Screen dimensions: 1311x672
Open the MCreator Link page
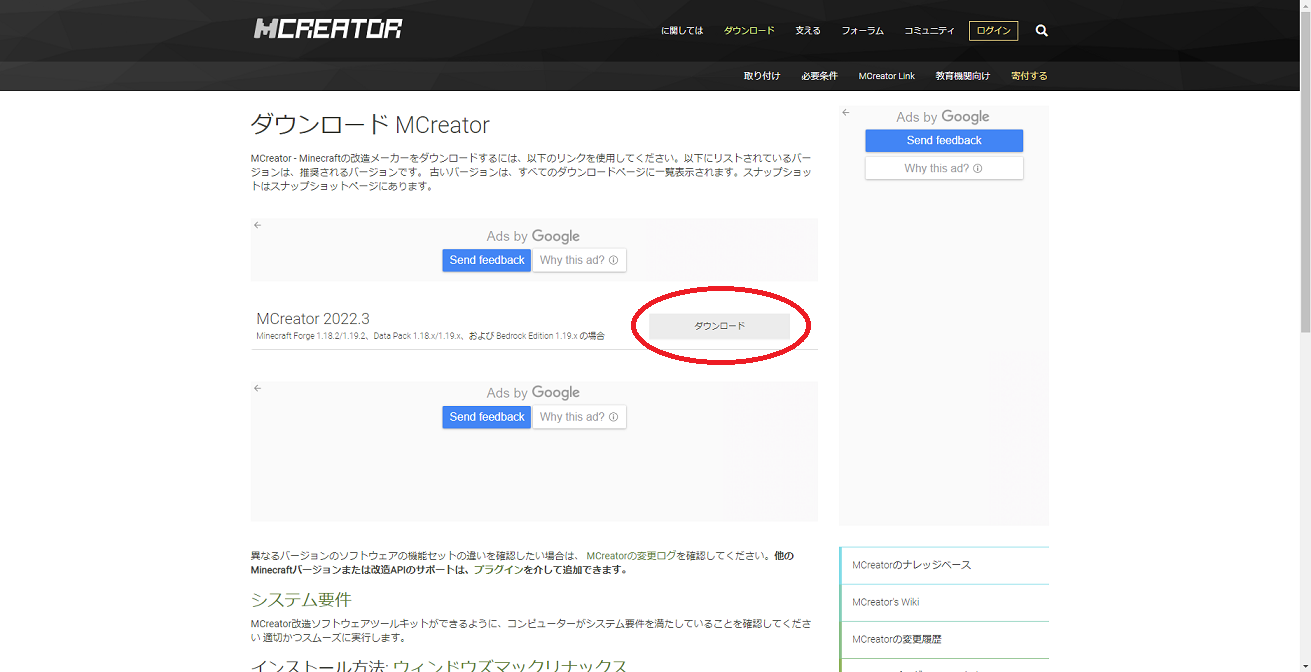point(886,75)
